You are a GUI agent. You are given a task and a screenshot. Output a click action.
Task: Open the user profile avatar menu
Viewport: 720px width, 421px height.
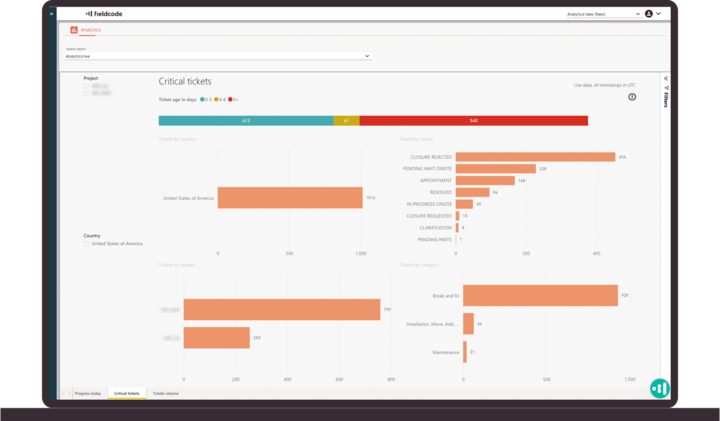[x=649, y=14]
